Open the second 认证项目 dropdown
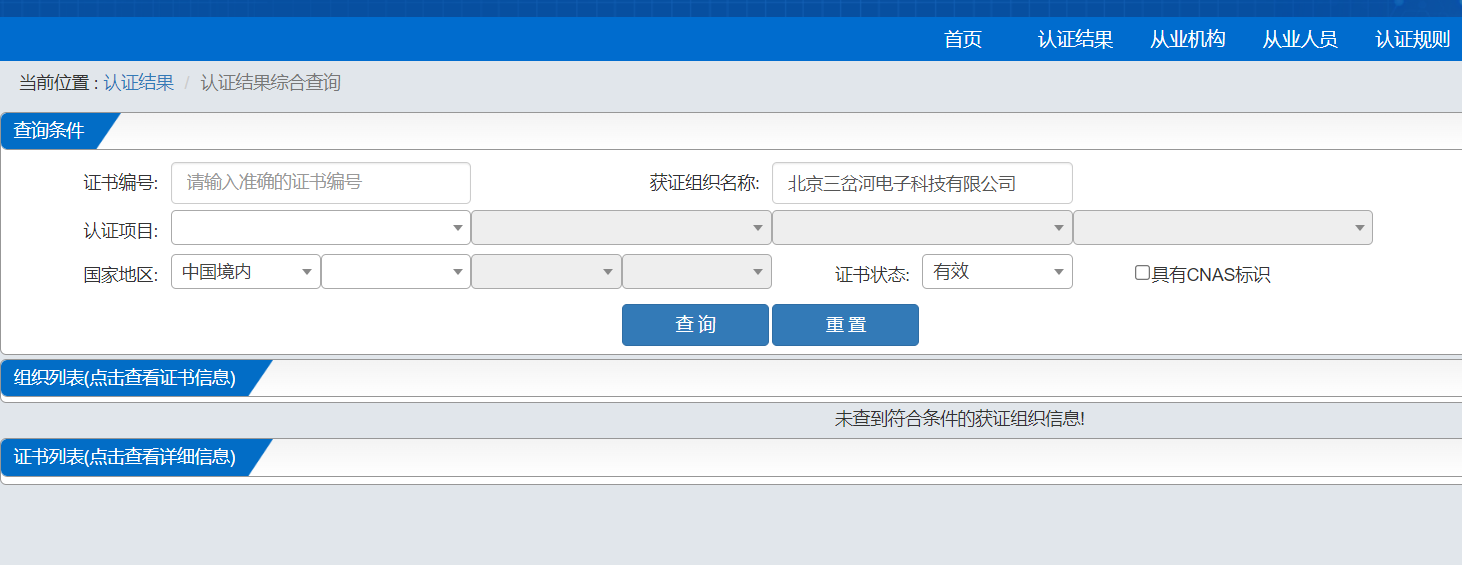 coord(621,228)
